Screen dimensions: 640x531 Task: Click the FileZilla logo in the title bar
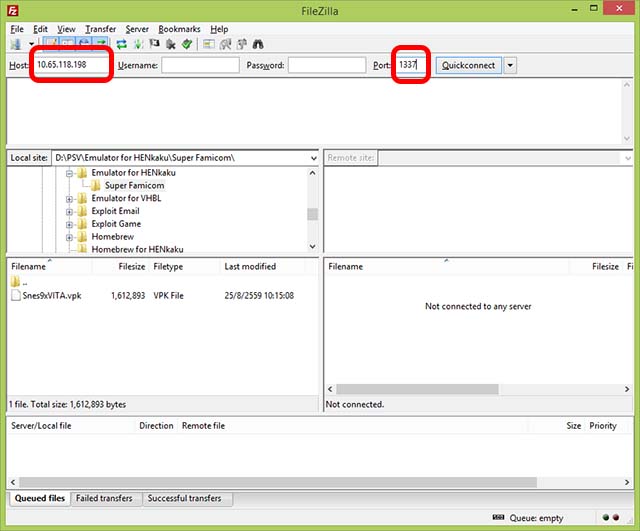(x=13, y=11)
